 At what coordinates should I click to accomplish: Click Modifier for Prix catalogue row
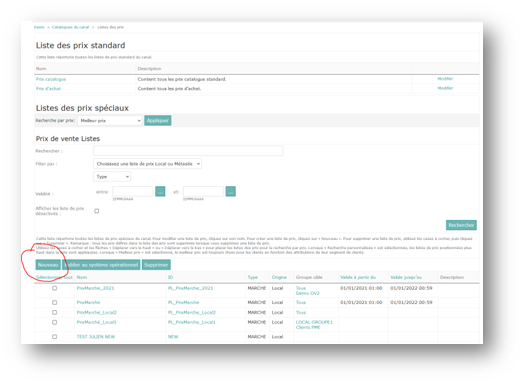pyautogui.click(x=445, y=79)
